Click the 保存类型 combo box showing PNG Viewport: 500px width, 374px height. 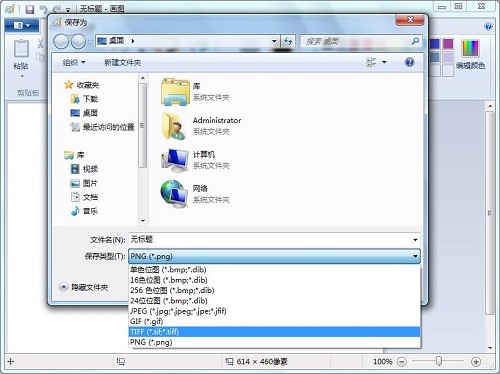tap(274, 256)
